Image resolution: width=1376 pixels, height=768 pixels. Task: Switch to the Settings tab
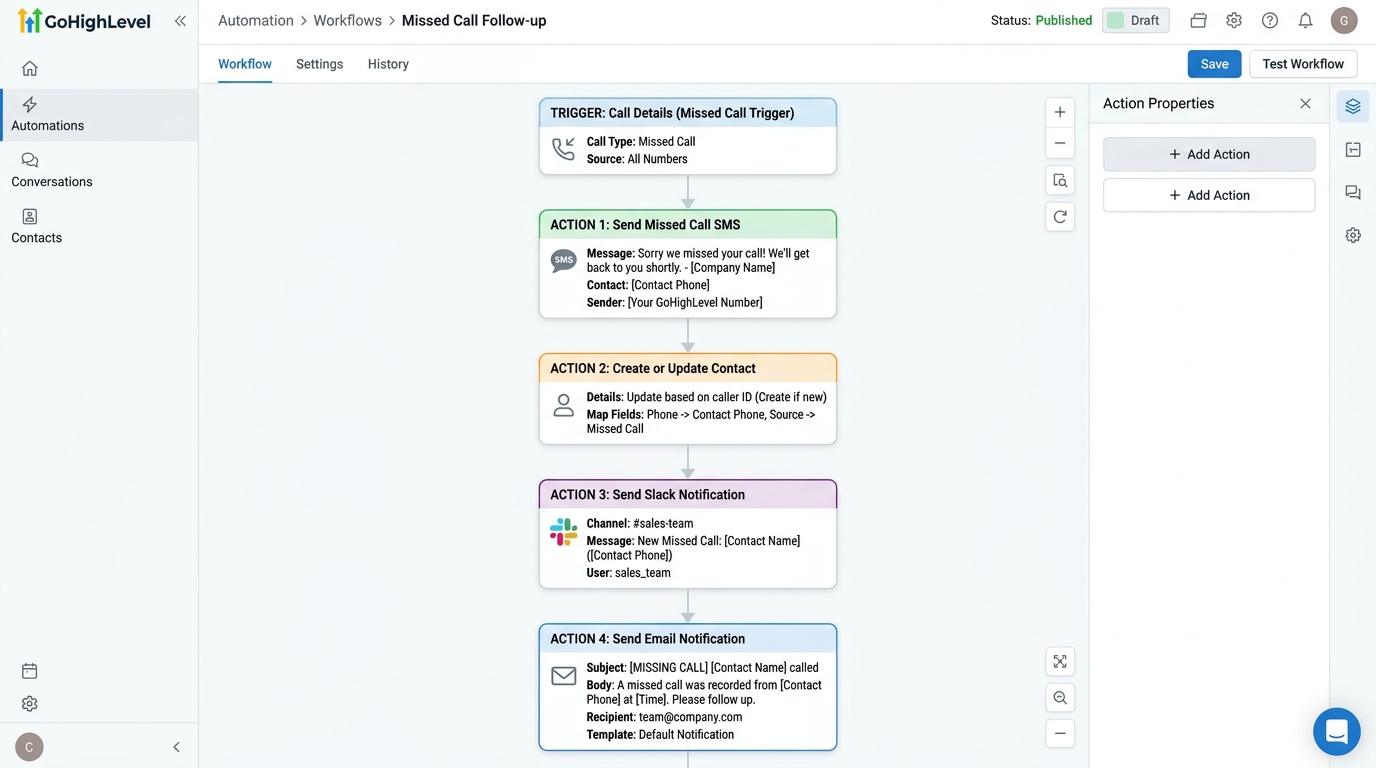(320, 64)
